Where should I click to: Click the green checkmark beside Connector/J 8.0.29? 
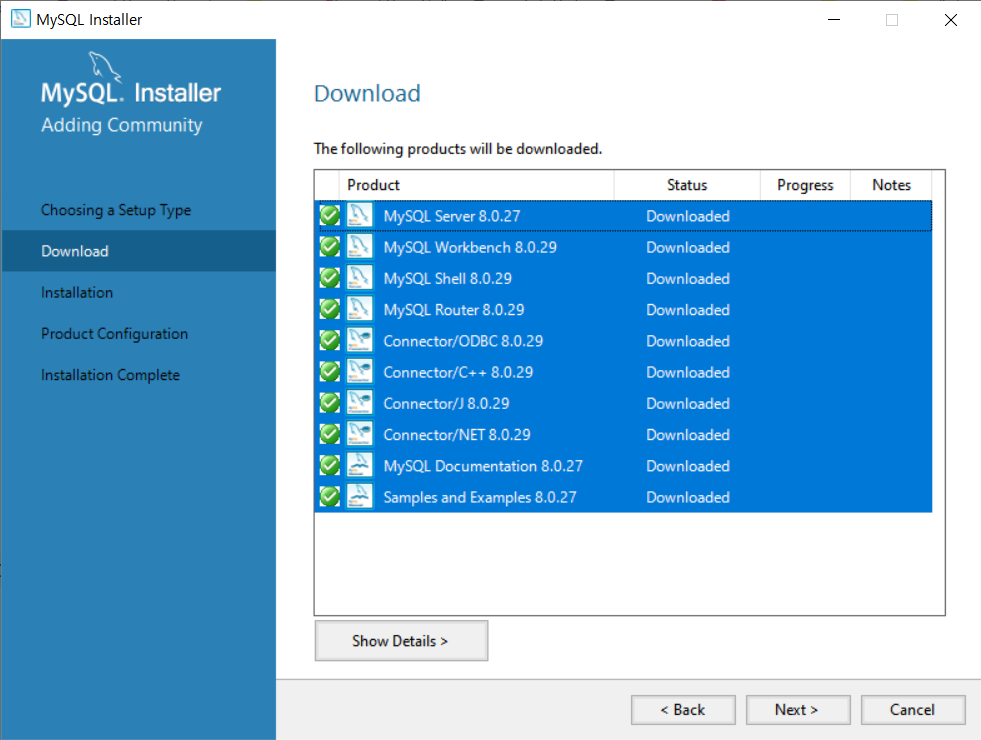[x=330, y=403]
